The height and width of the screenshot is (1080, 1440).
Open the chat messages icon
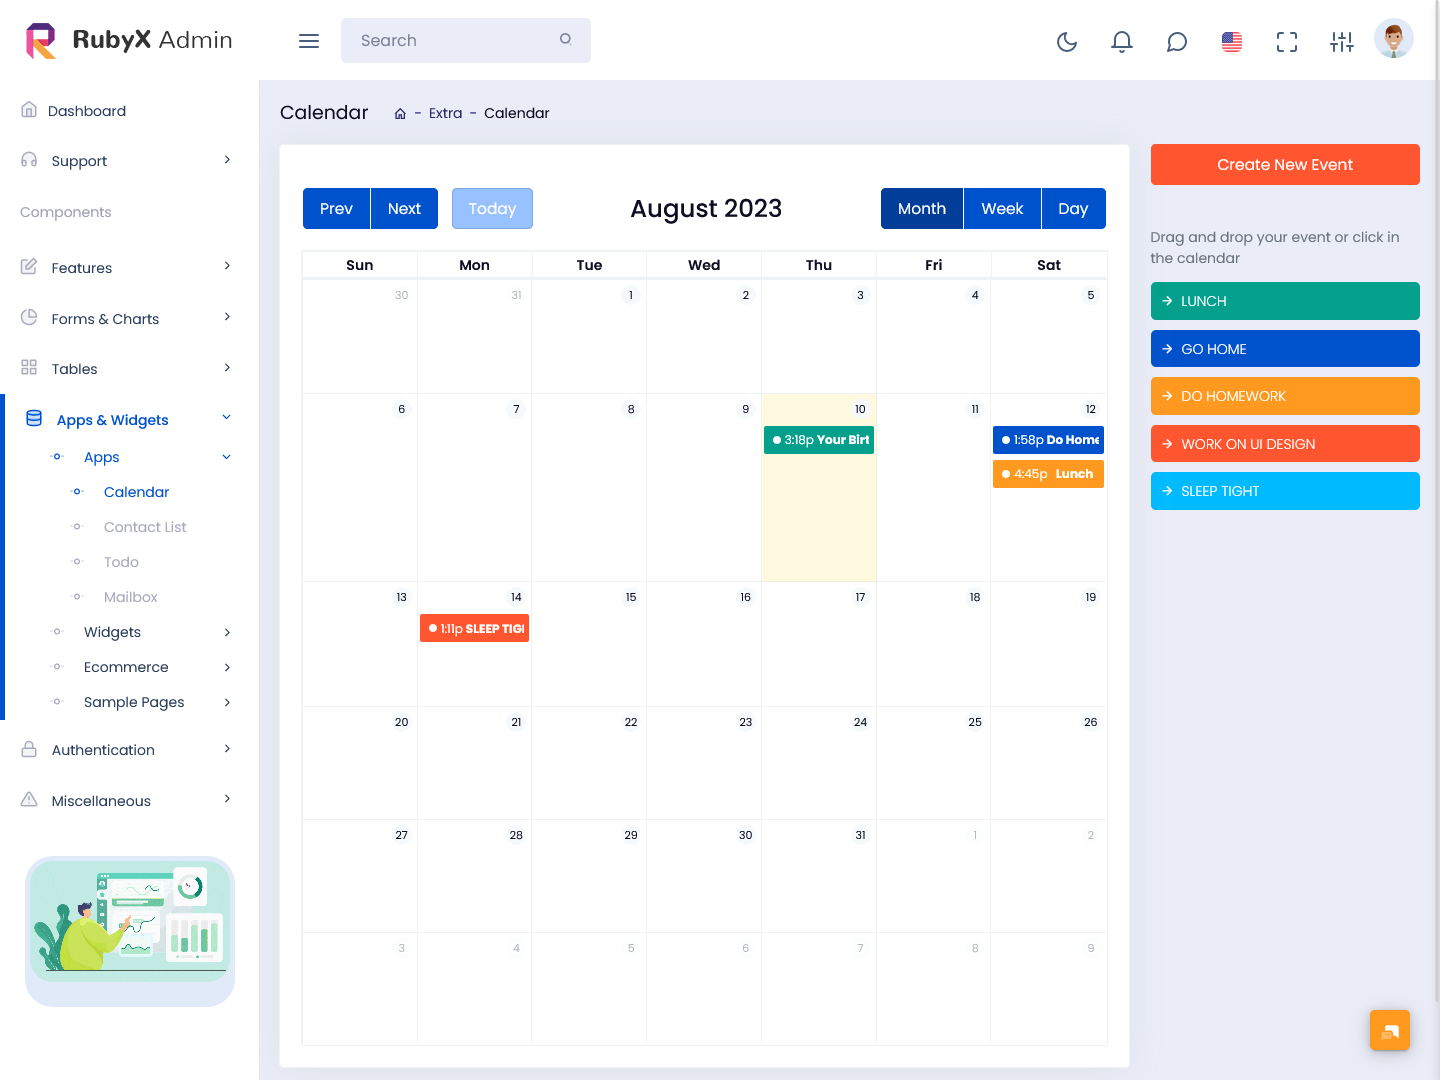[x=1177, y=41]
